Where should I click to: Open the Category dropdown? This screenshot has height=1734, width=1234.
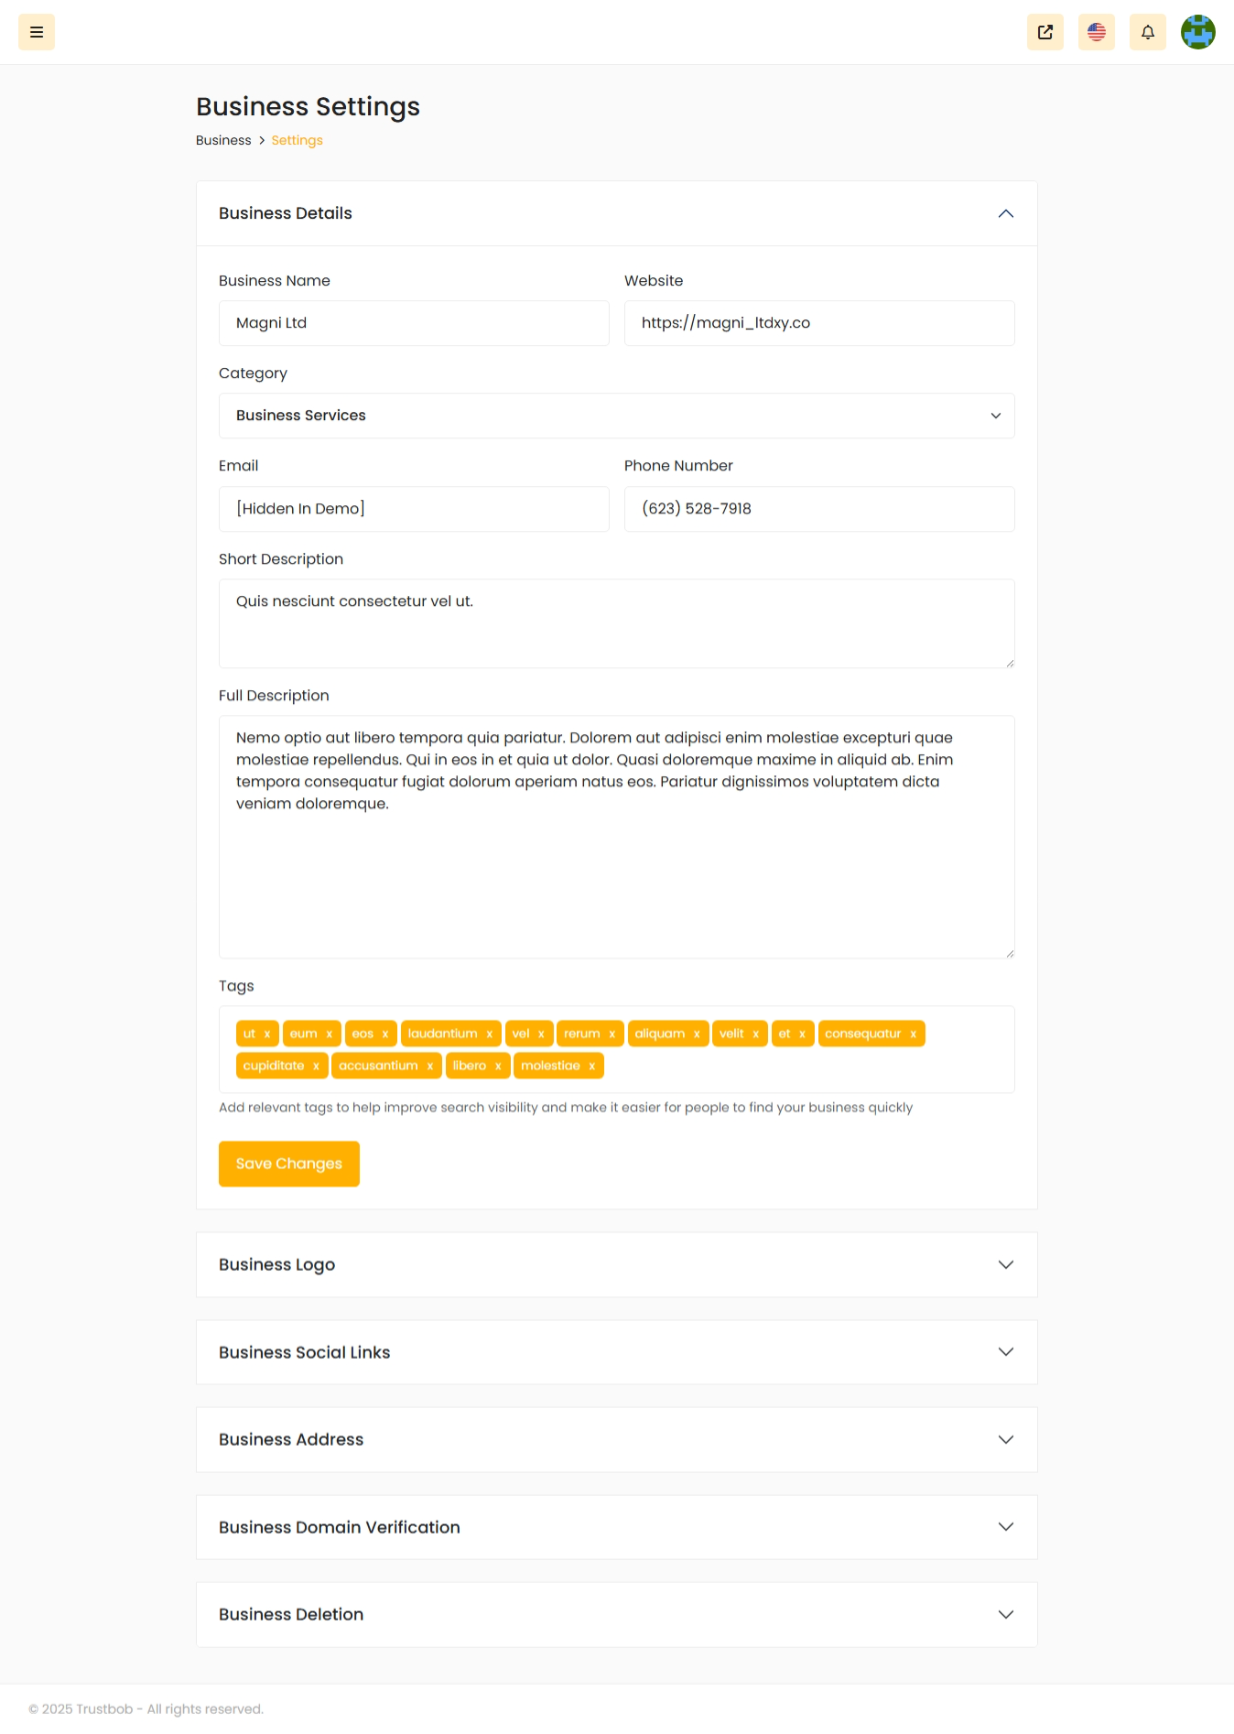coord(616,416)
